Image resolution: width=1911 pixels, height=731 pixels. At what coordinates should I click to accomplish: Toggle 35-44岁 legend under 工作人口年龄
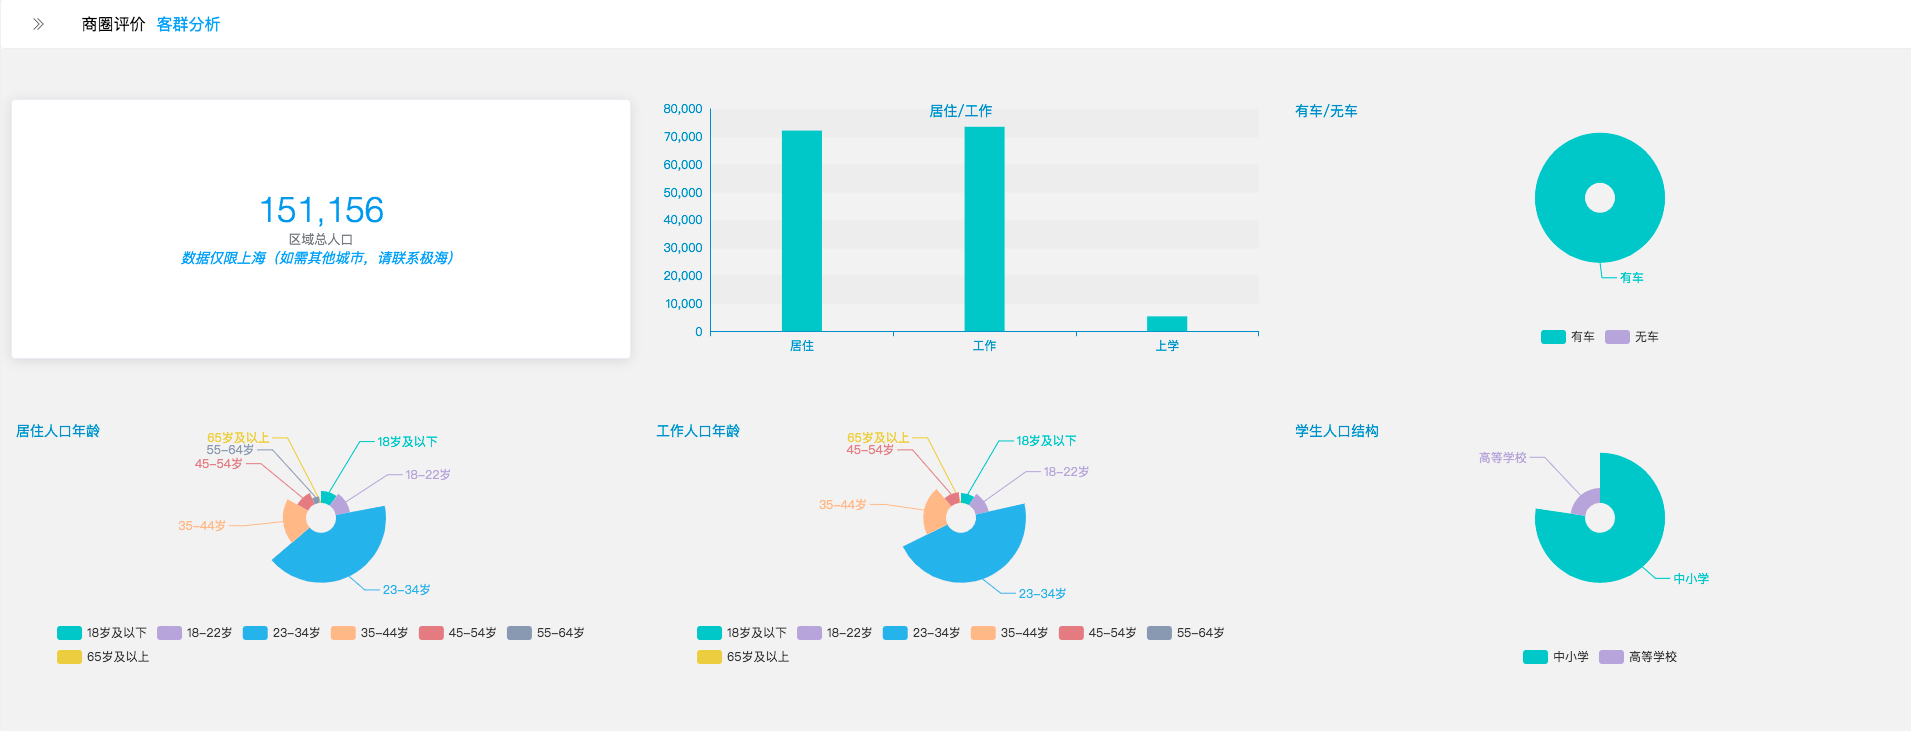1010,633
